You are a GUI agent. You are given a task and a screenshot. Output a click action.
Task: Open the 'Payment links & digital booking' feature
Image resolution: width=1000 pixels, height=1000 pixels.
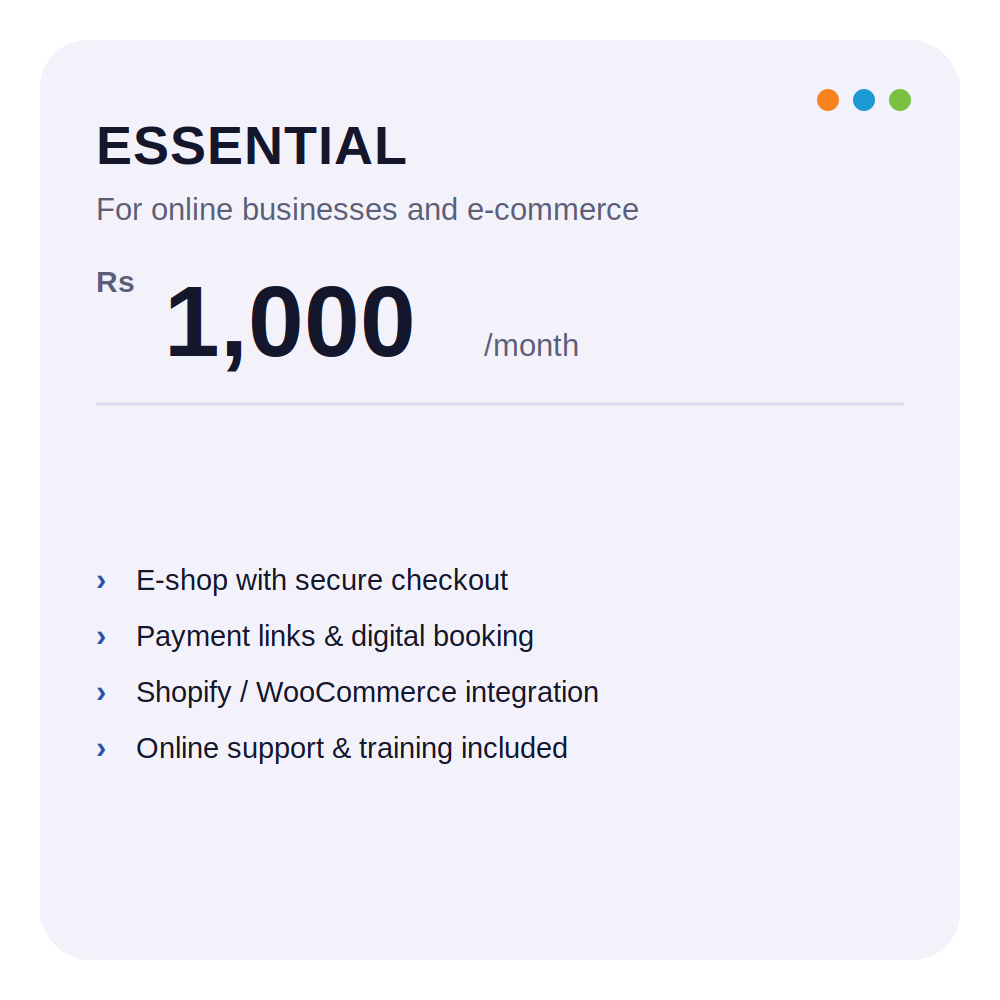[335, 637]
